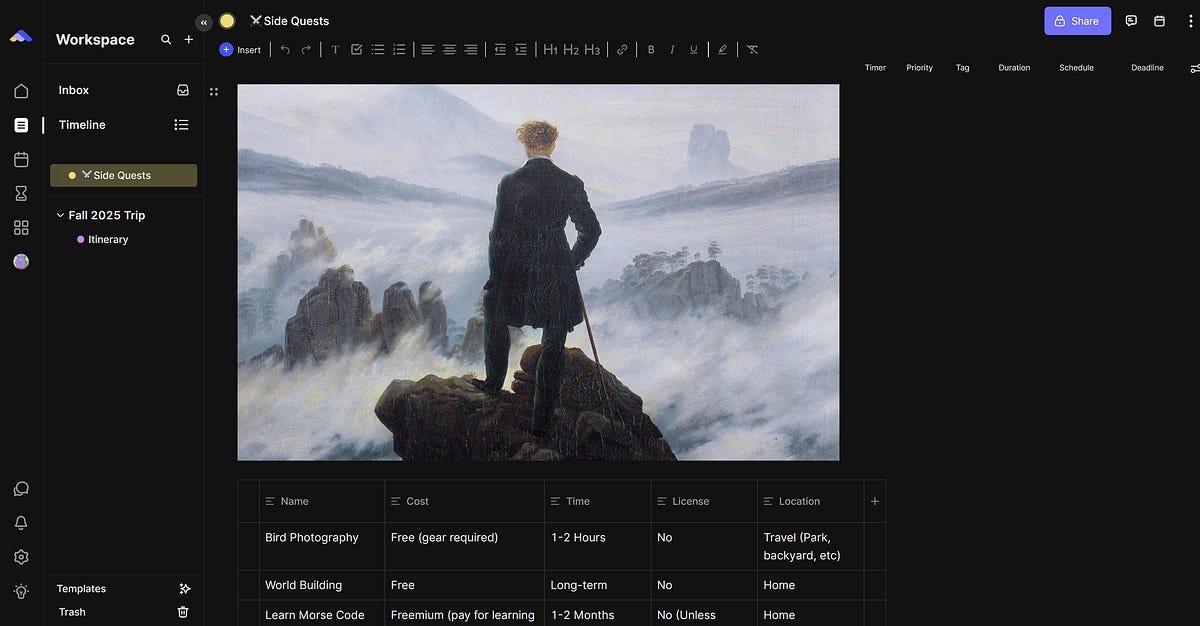Undo the last action

tap(285, 50)
